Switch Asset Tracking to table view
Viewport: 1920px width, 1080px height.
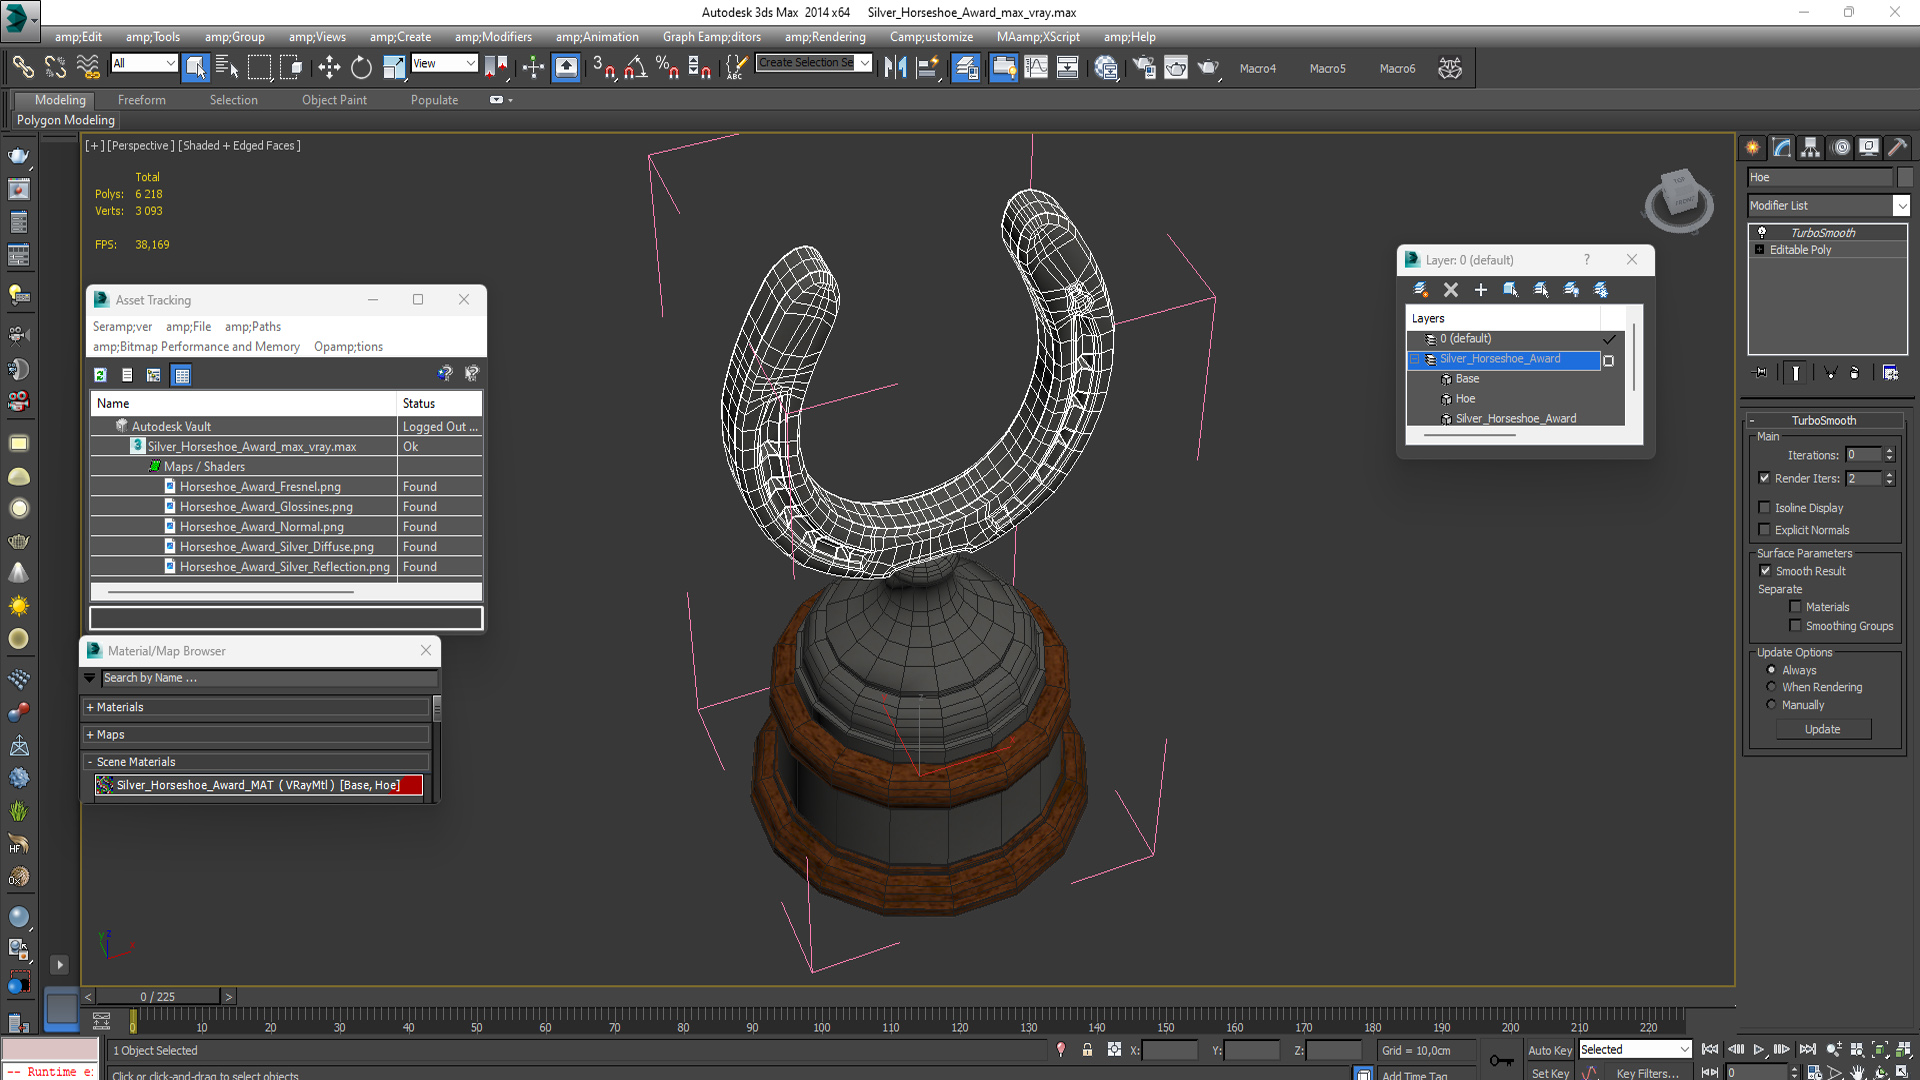click(181, 375)
